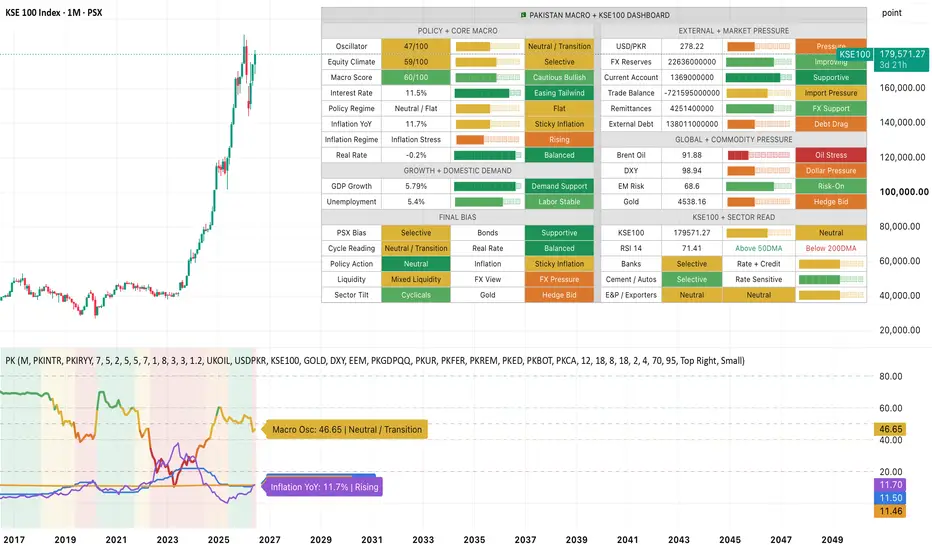Viewport: 932px width, 550px height.
Task: Select the Macro Score 60/100 cell
Action: click(416, 77)
